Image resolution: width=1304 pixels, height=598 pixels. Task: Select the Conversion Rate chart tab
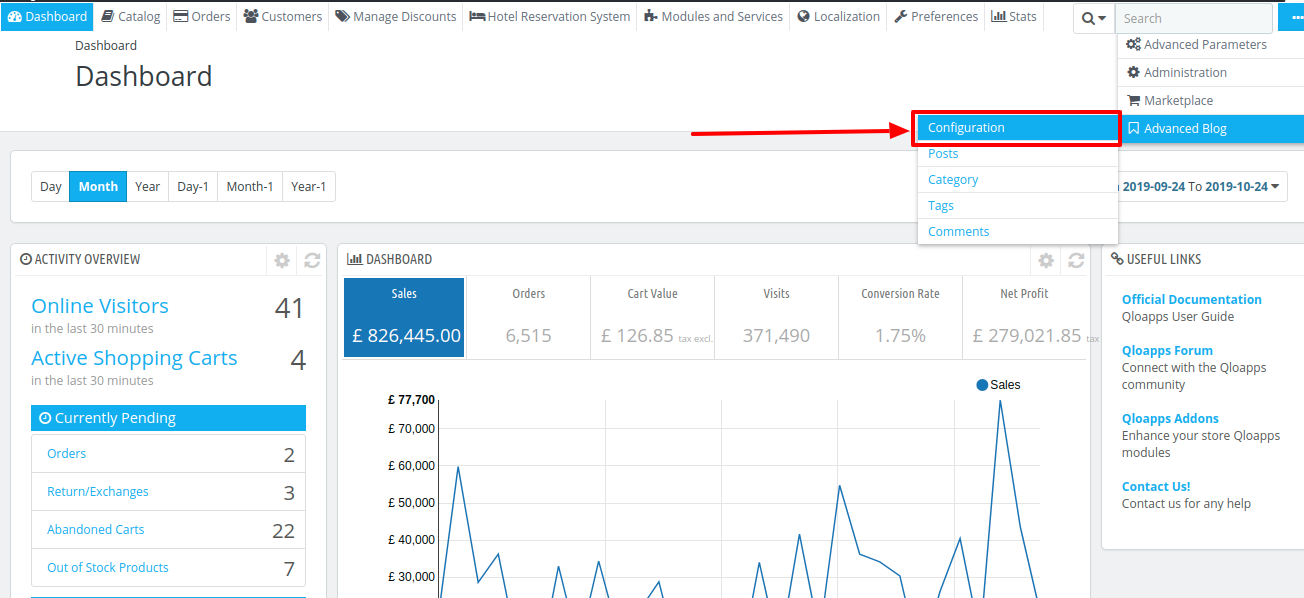(x=900, y=318)
